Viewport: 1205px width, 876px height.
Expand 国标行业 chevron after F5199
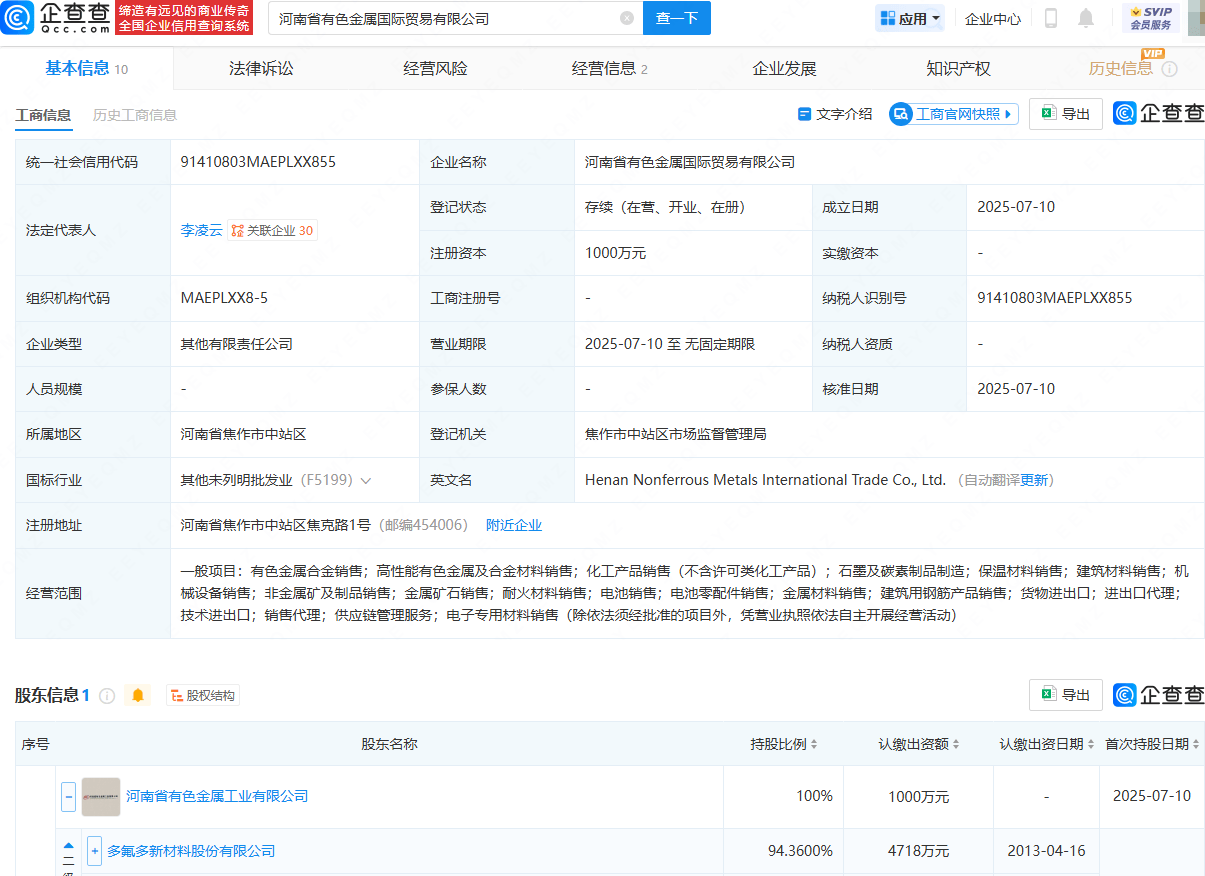[x=366, y=481]
